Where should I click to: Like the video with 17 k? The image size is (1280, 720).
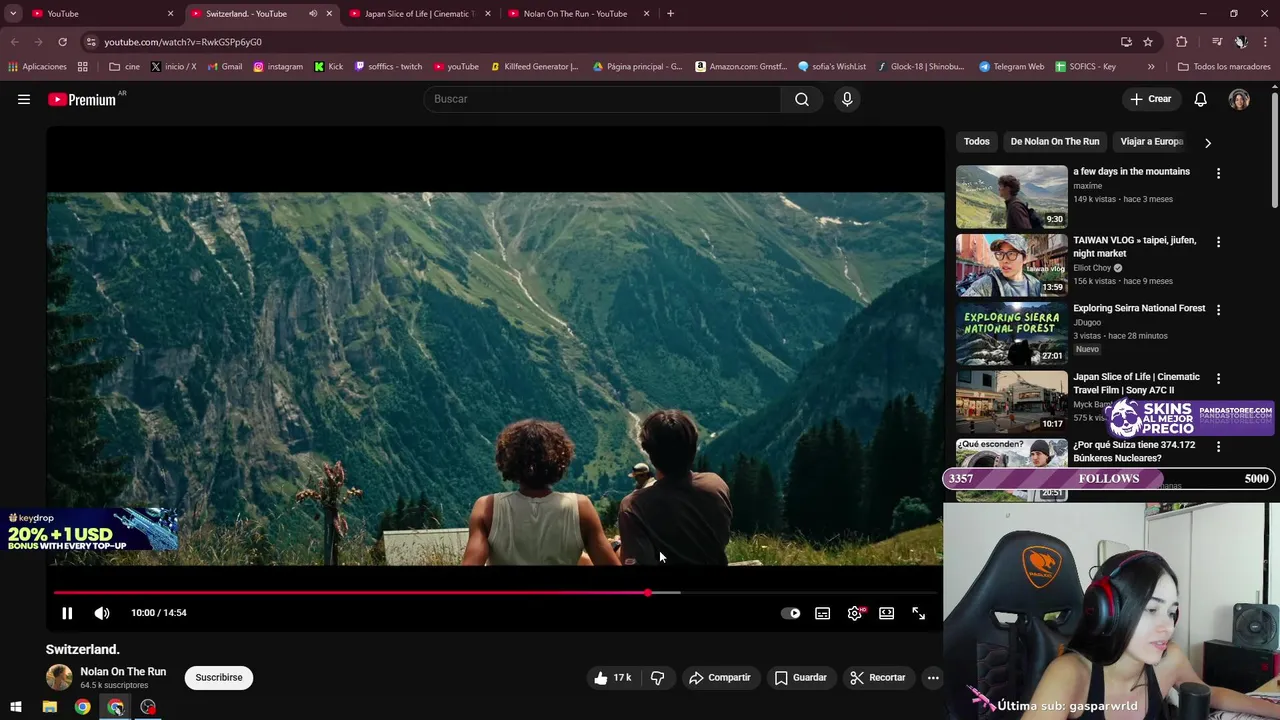pyautogui.click(x=612, y=678)
